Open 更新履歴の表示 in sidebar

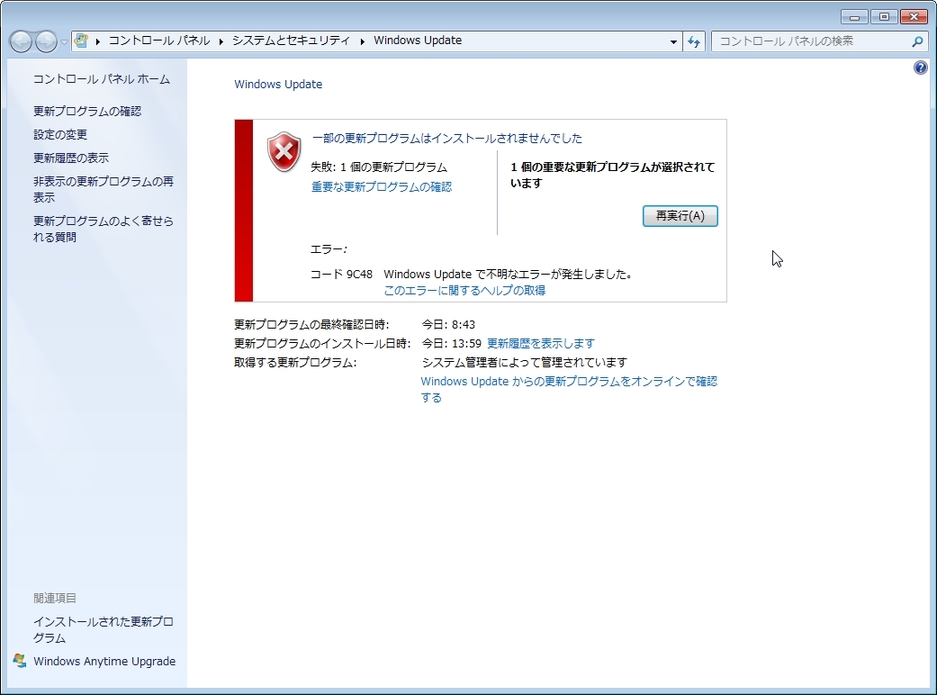point(71,158)
